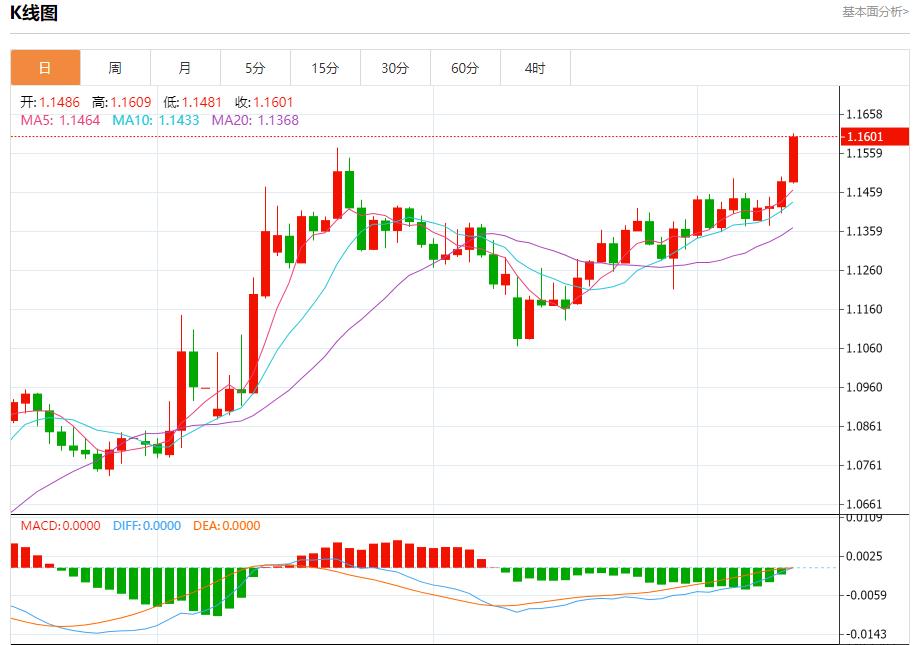
Task: Click the MACD value label
Action: [x=60, y=526]
